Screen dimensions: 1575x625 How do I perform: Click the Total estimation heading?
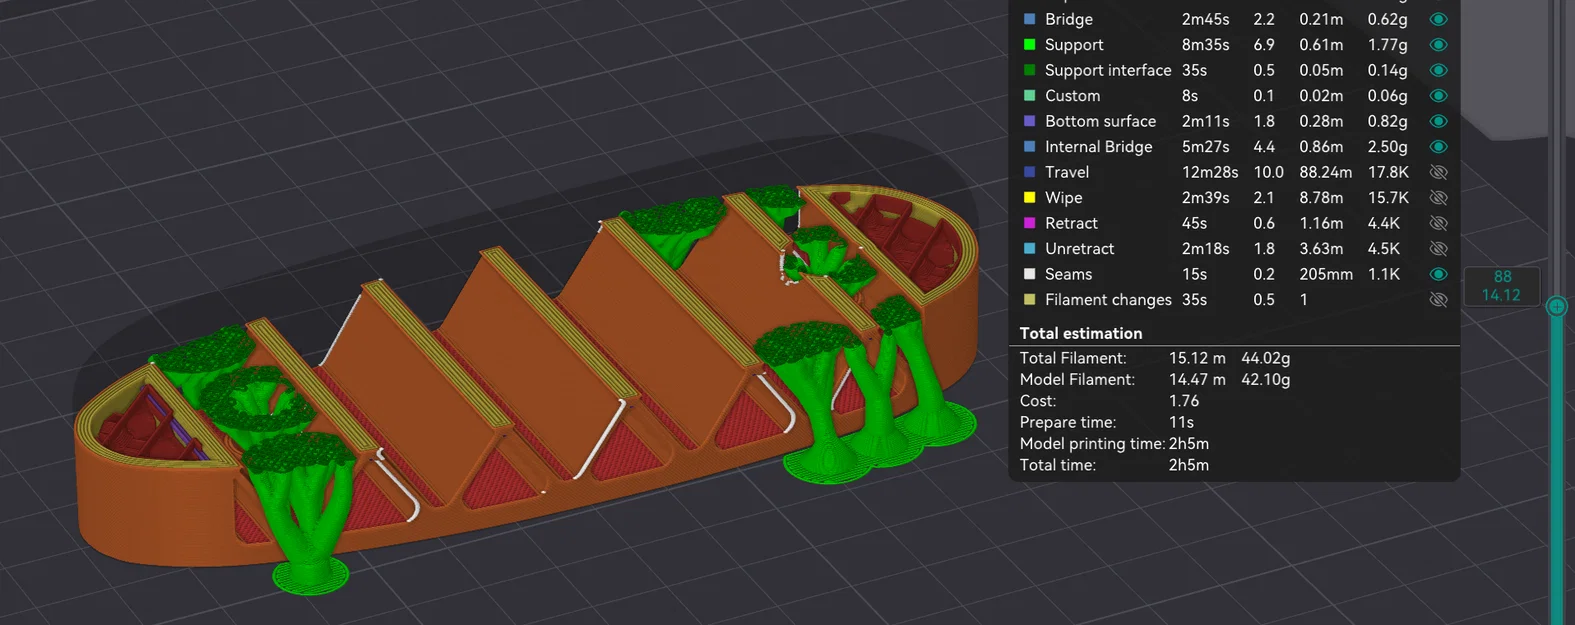pyautogui.click(x=1080, y=333)
